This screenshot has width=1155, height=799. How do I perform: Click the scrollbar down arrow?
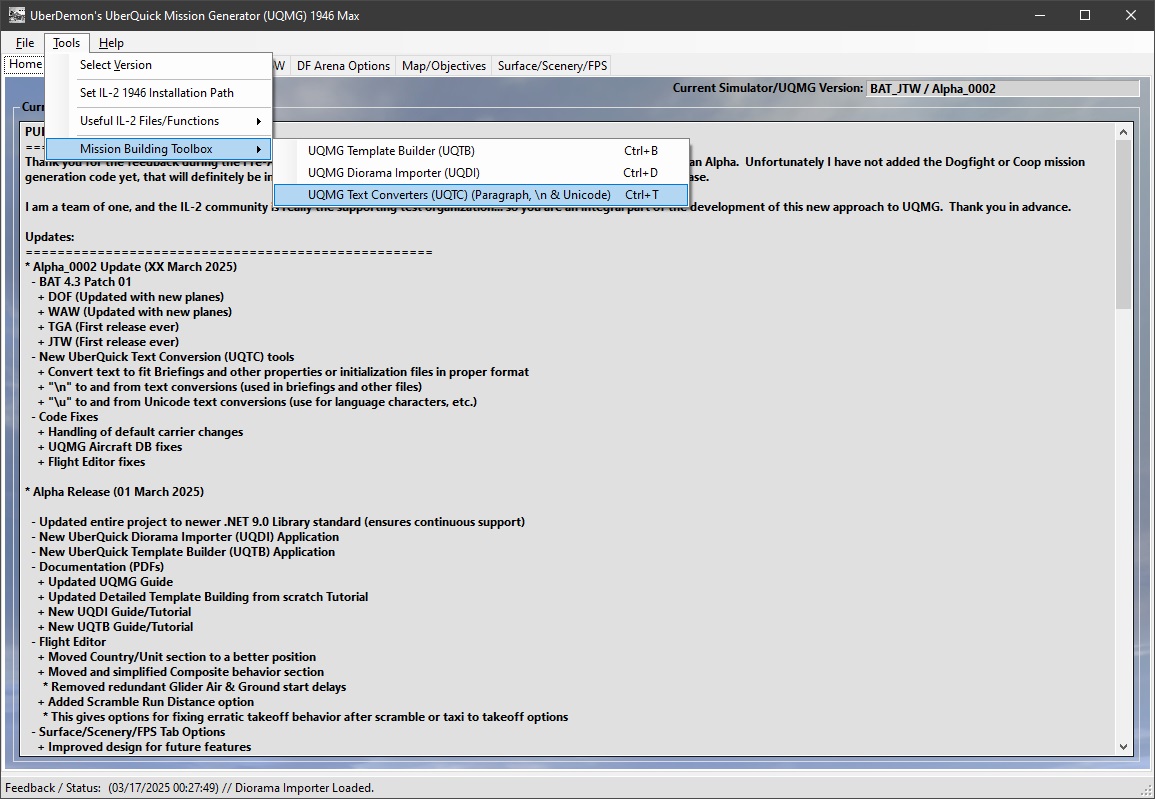pos(1123,746)
